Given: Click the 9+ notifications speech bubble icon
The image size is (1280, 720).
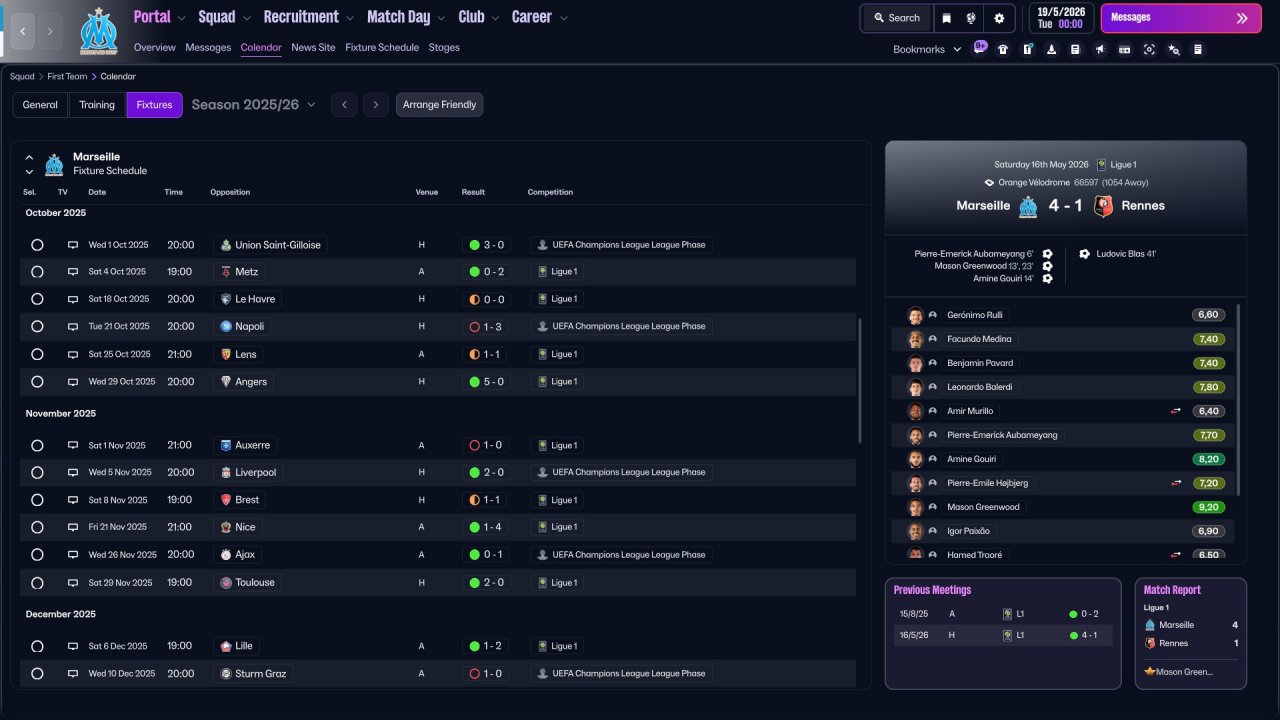Looking at the screenshot, I should tap(980, 48).
